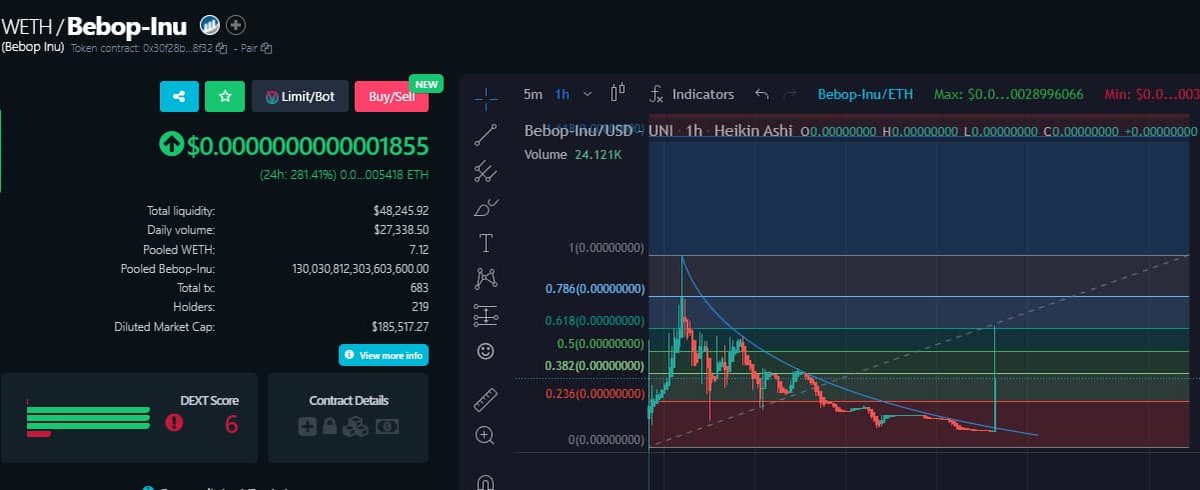The height and width of the screenshot is (490, 1200).
Task: Click the CoinMarketCap chart icon near title
Action: coord(210,25)
